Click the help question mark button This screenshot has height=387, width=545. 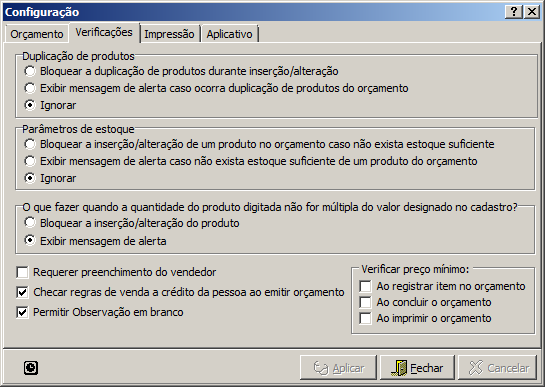(514, 12)
